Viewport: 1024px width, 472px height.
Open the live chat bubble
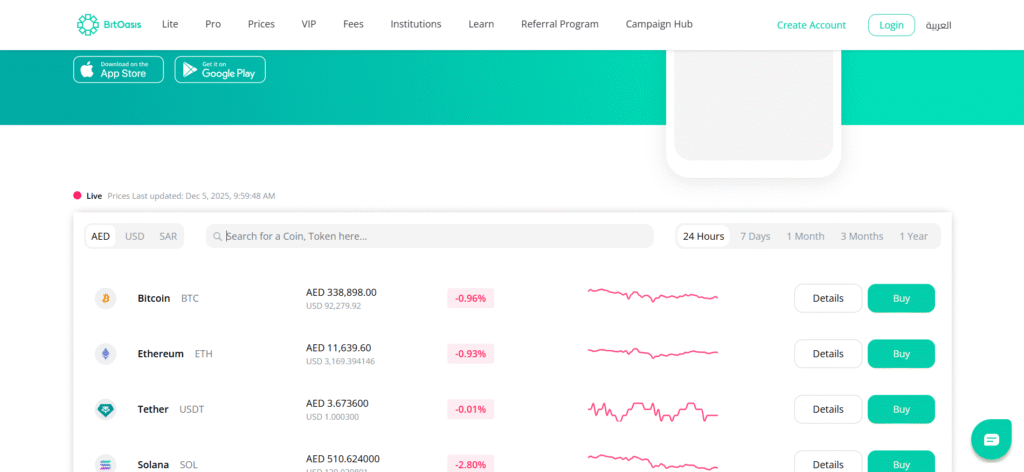click(x=991, y=439)
